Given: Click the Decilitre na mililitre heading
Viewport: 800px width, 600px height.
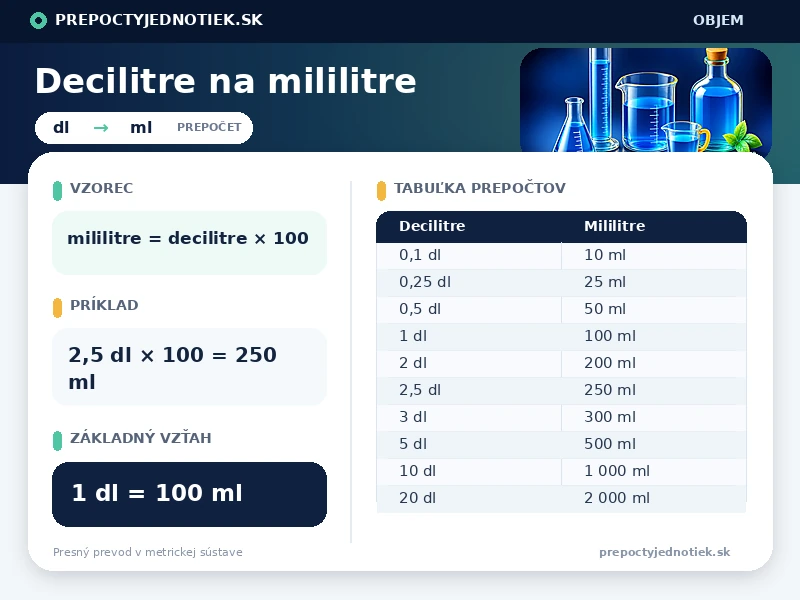Looking at the screenshot, I should [226, 81].
